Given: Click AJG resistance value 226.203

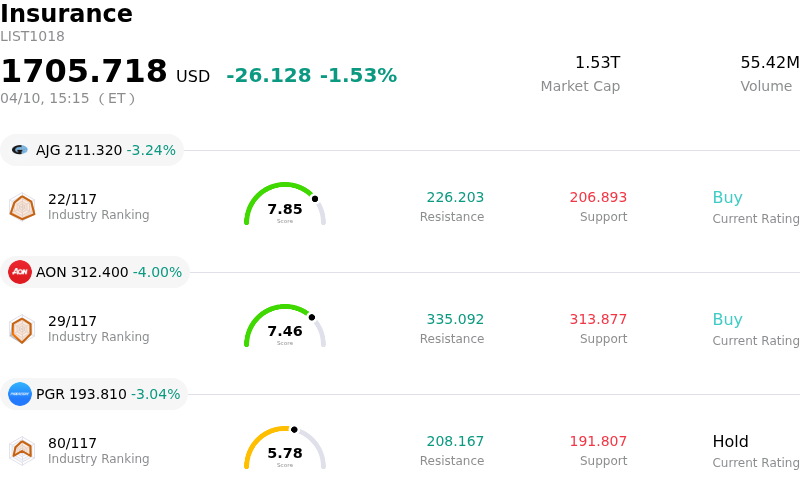Looking at the screenshot, I should [x=455, y=198].
